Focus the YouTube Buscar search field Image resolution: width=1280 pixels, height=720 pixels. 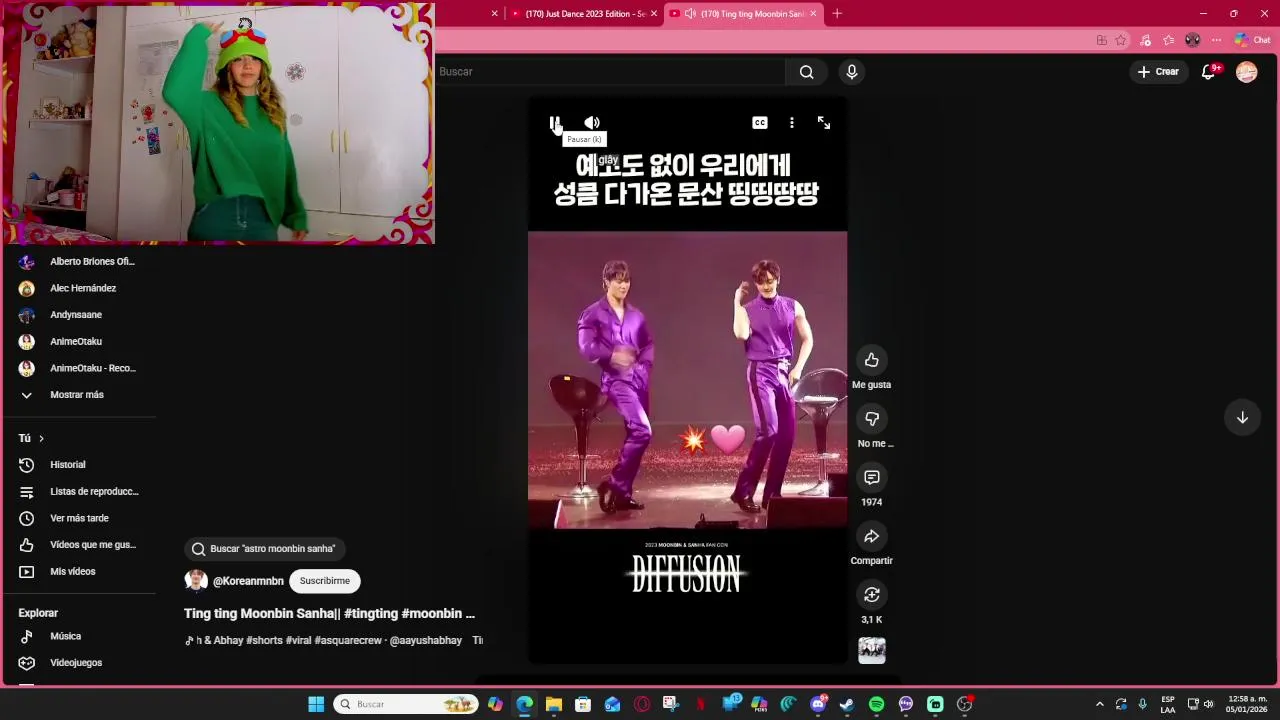[610, 72]
